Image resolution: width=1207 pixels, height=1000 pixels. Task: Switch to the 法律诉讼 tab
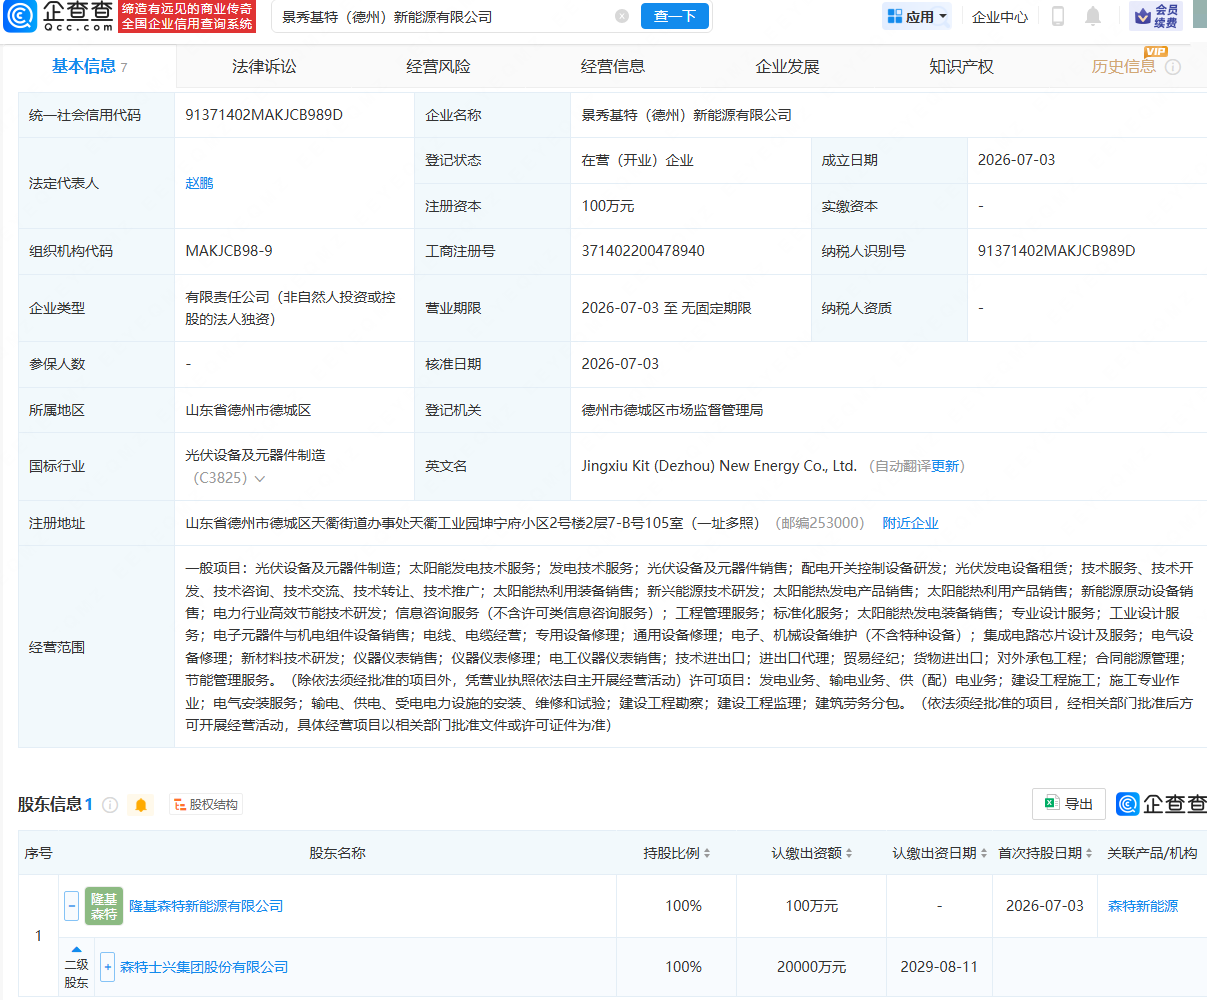coord(264,67)
